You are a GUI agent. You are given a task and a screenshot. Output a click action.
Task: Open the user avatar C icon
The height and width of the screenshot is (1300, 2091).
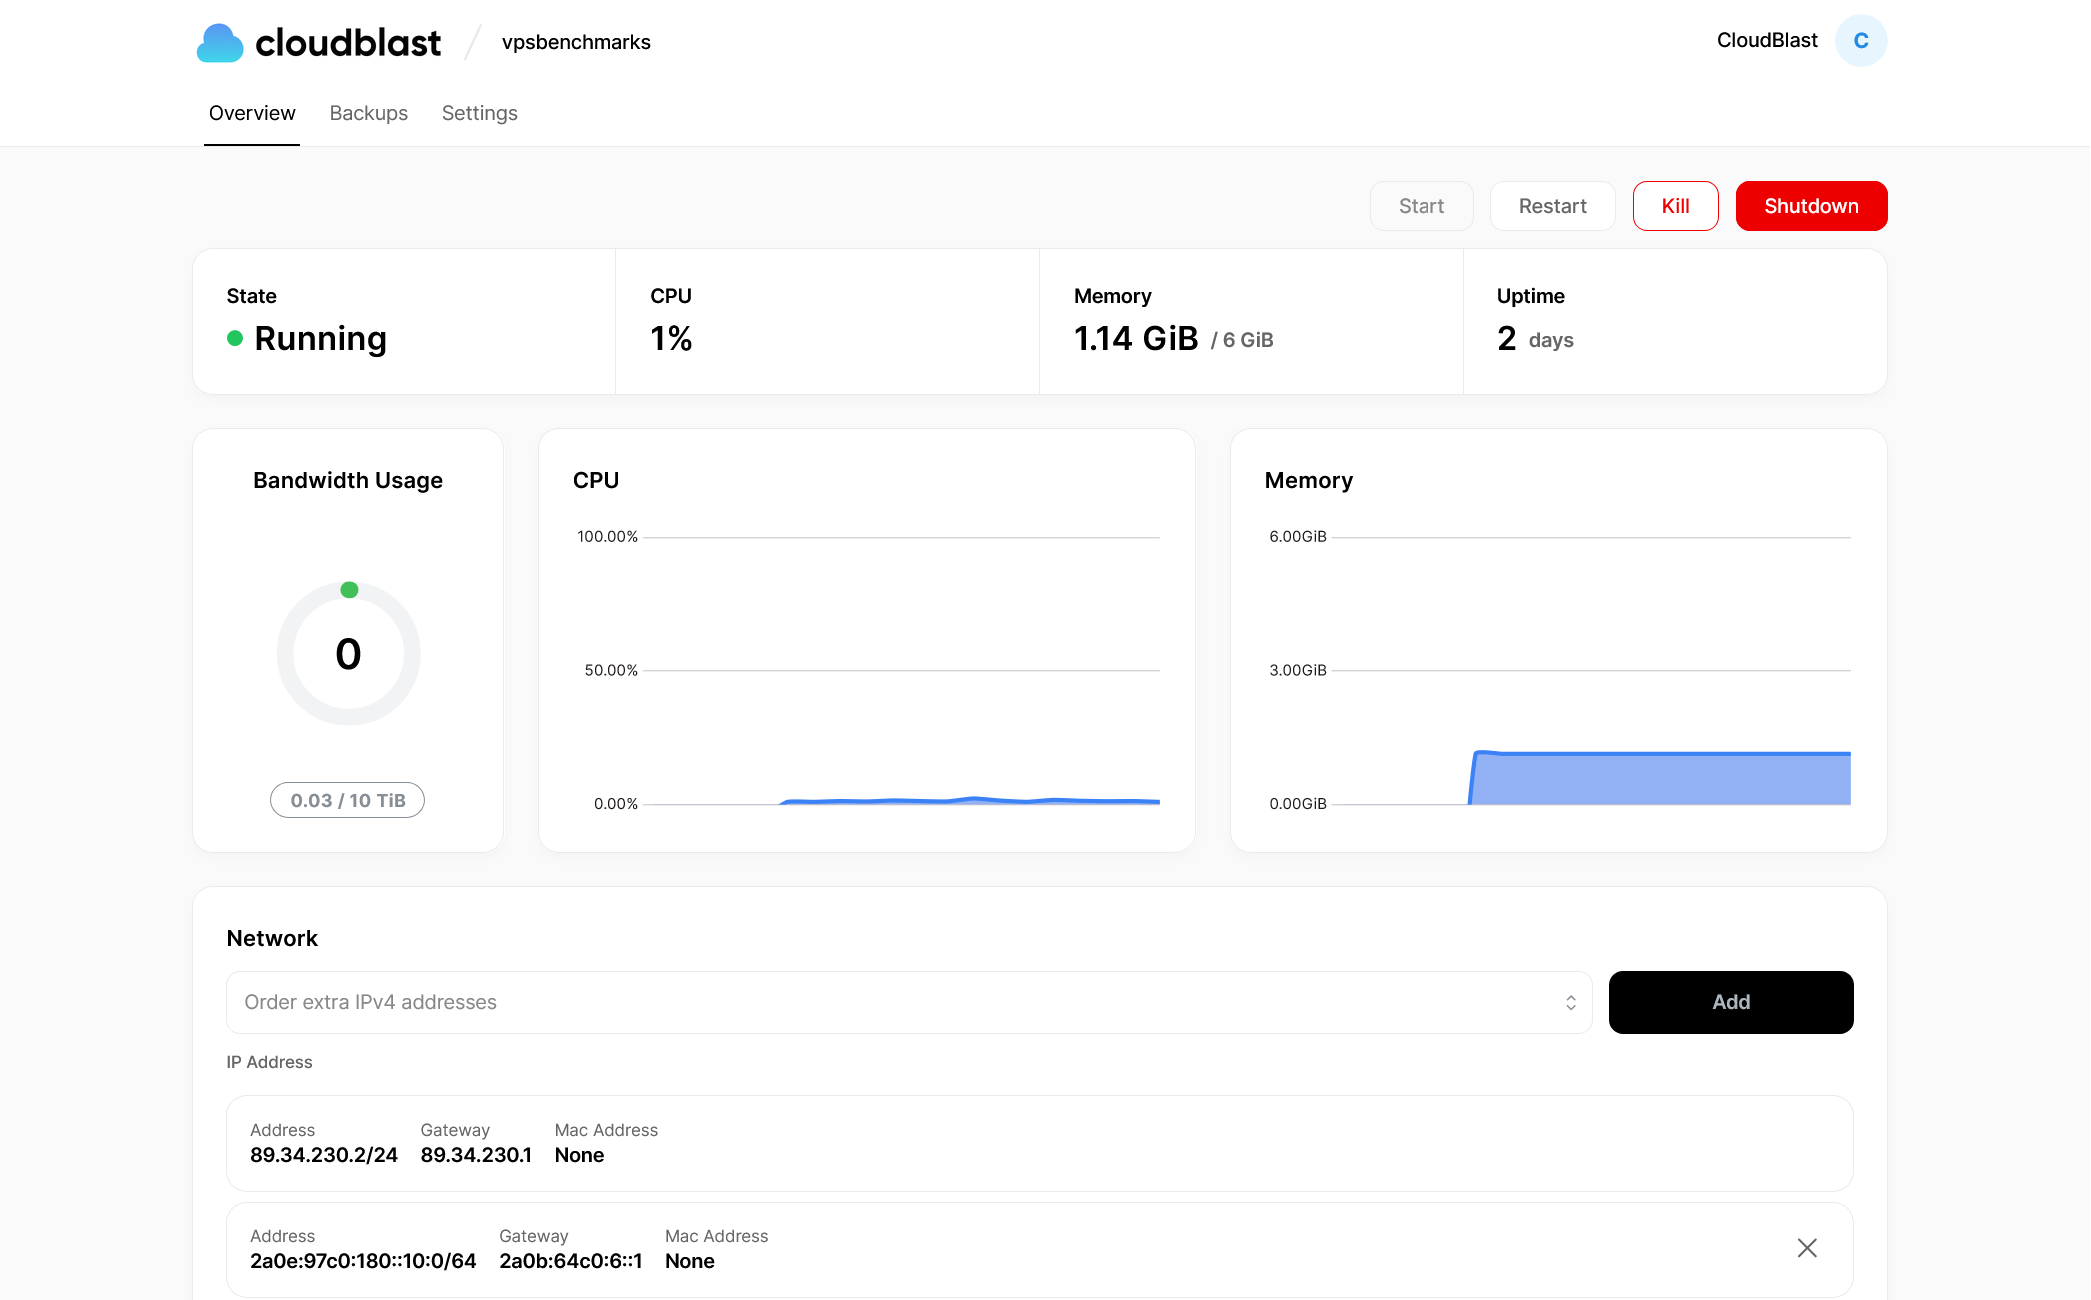click(1860, 41)
